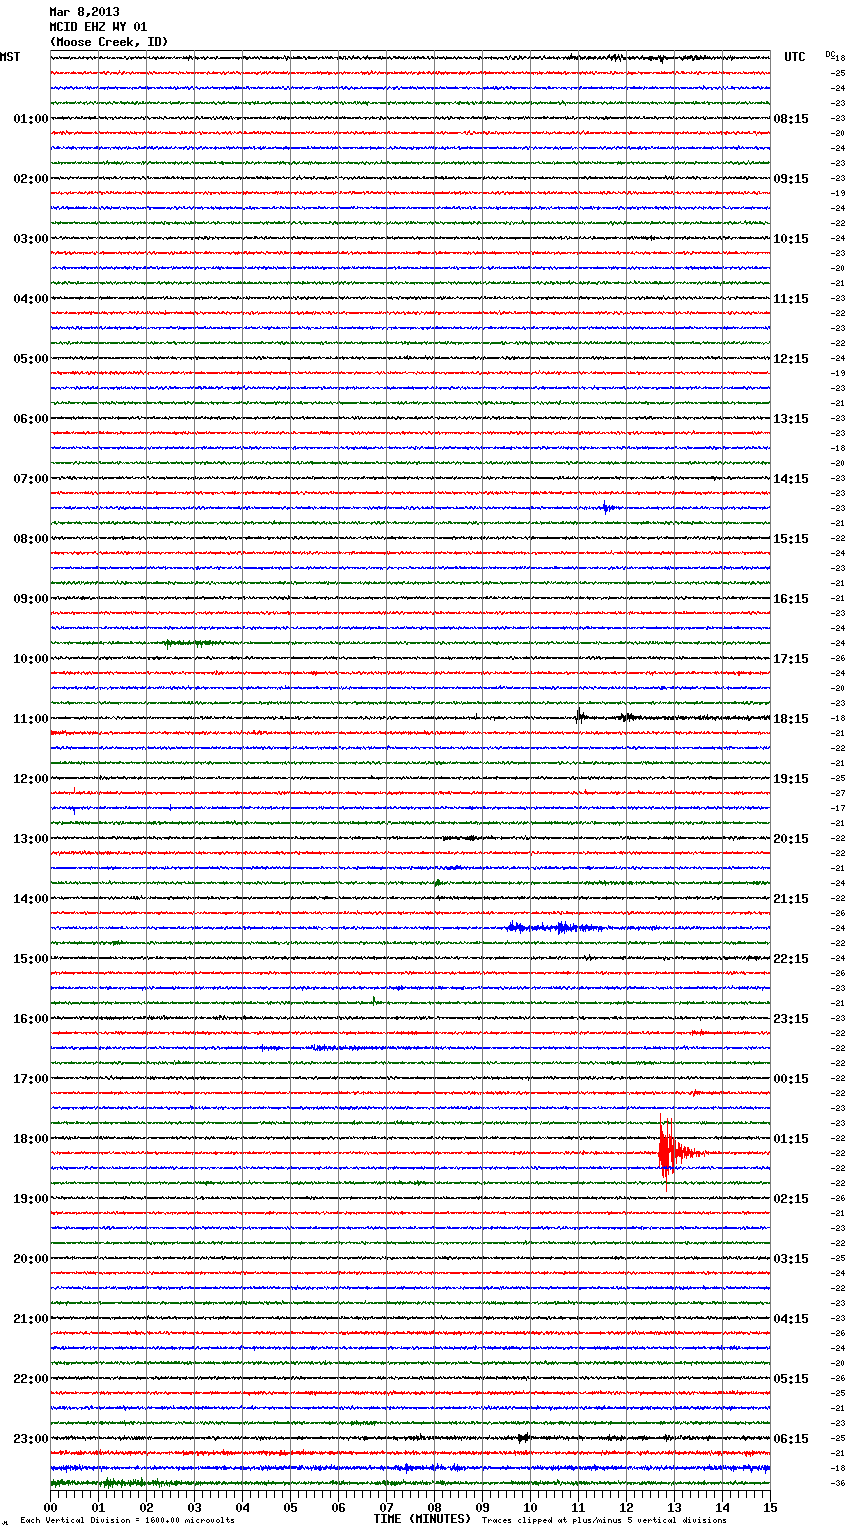Click the 20:15 UTC time label

tap(791, 839)
